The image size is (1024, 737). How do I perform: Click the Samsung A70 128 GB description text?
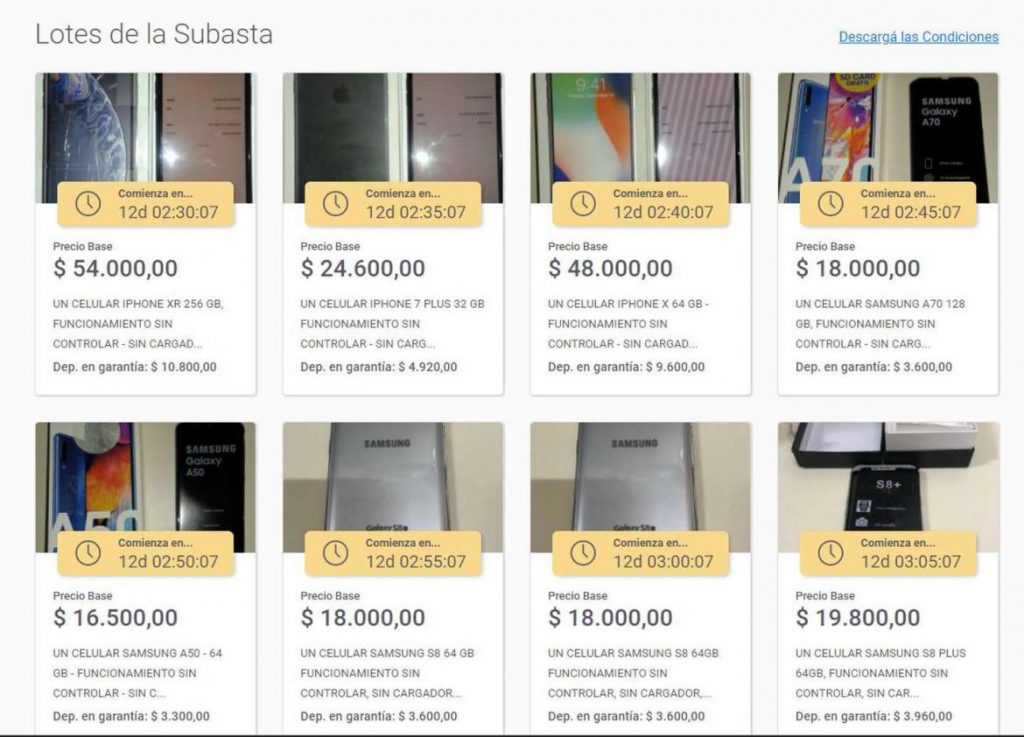tap(880, 324)
